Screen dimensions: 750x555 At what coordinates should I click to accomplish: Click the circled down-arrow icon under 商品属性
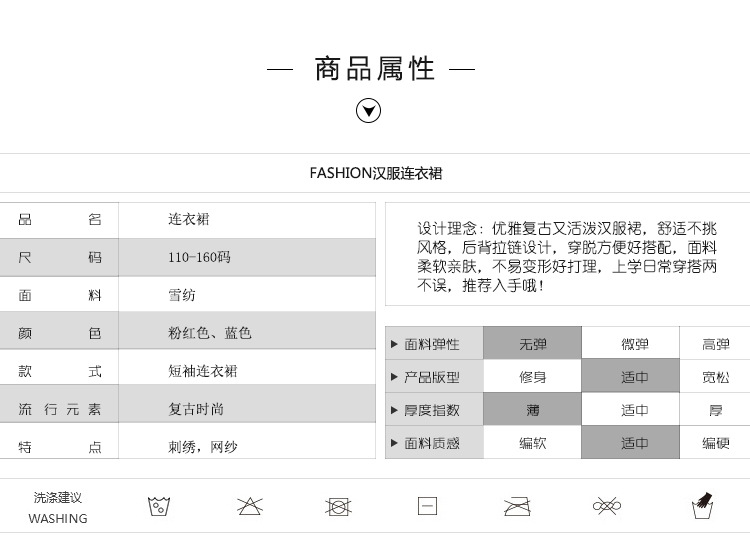(368, 111)
